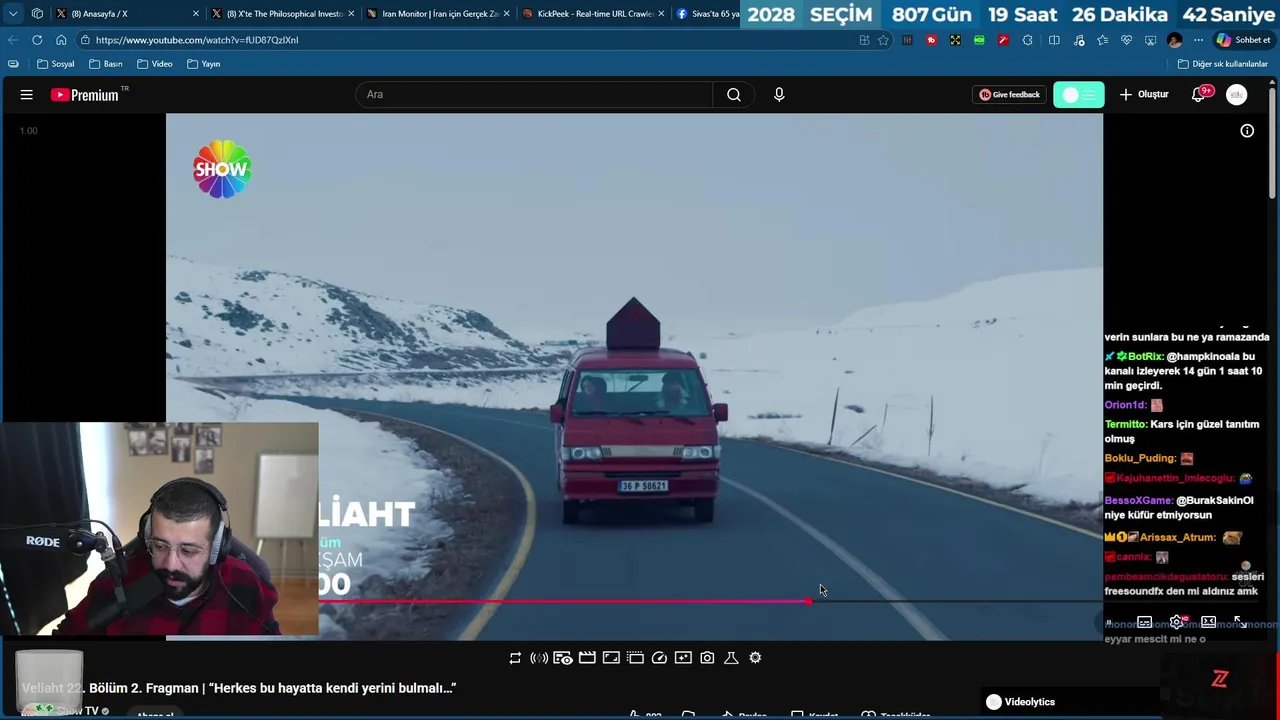Switch to the Iran Monitor tab
The width and height of the screenshot is (1280, 720).
(x=438, y=14)
